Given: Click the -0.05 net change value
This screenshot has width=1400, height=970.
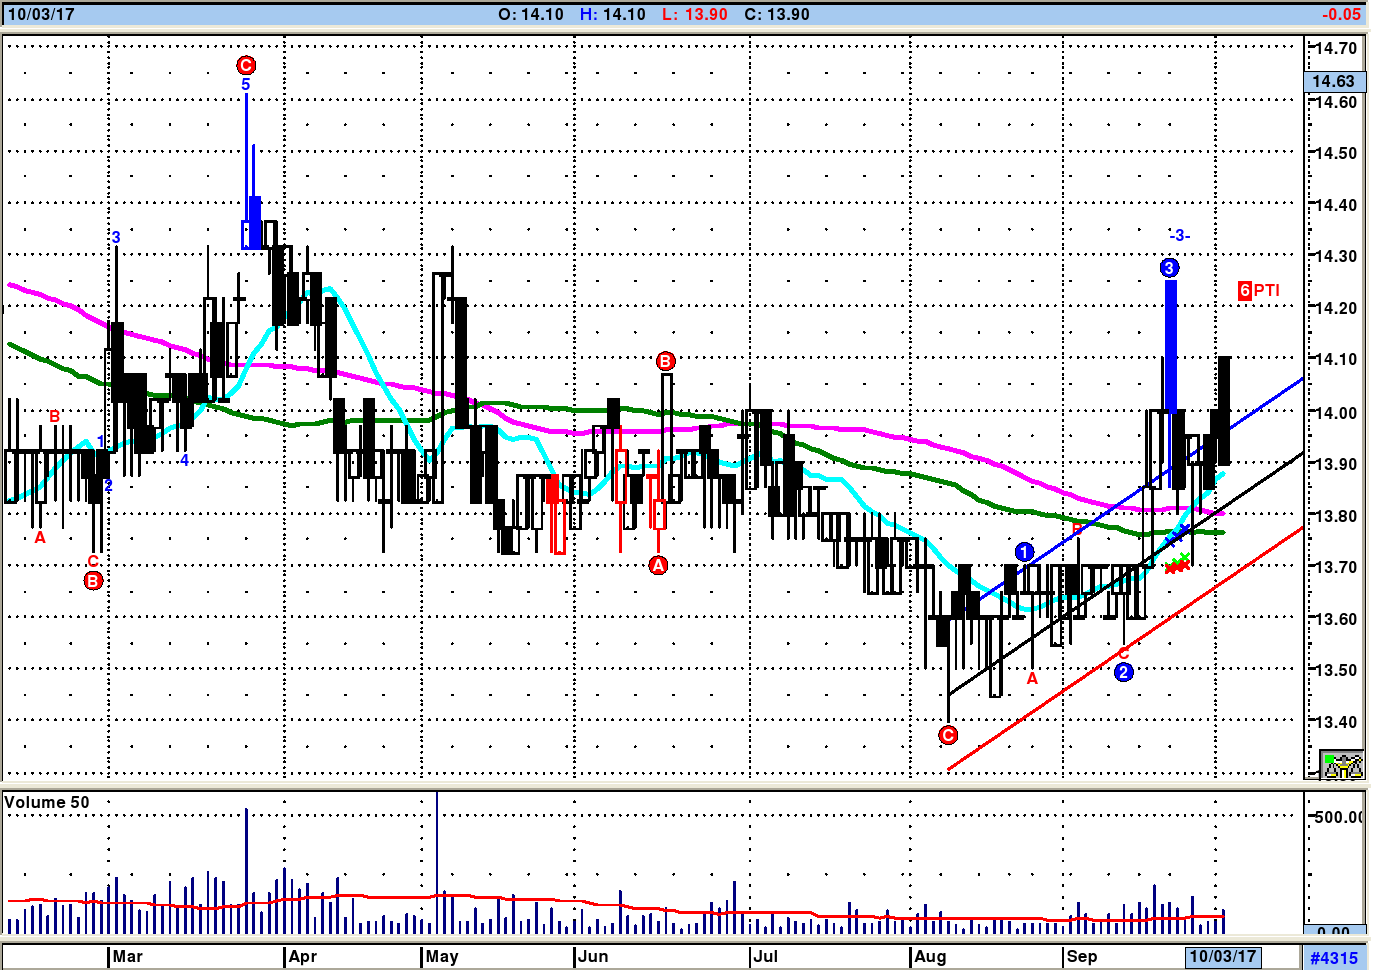Looking at the screenshot, I should (1340, 14).
